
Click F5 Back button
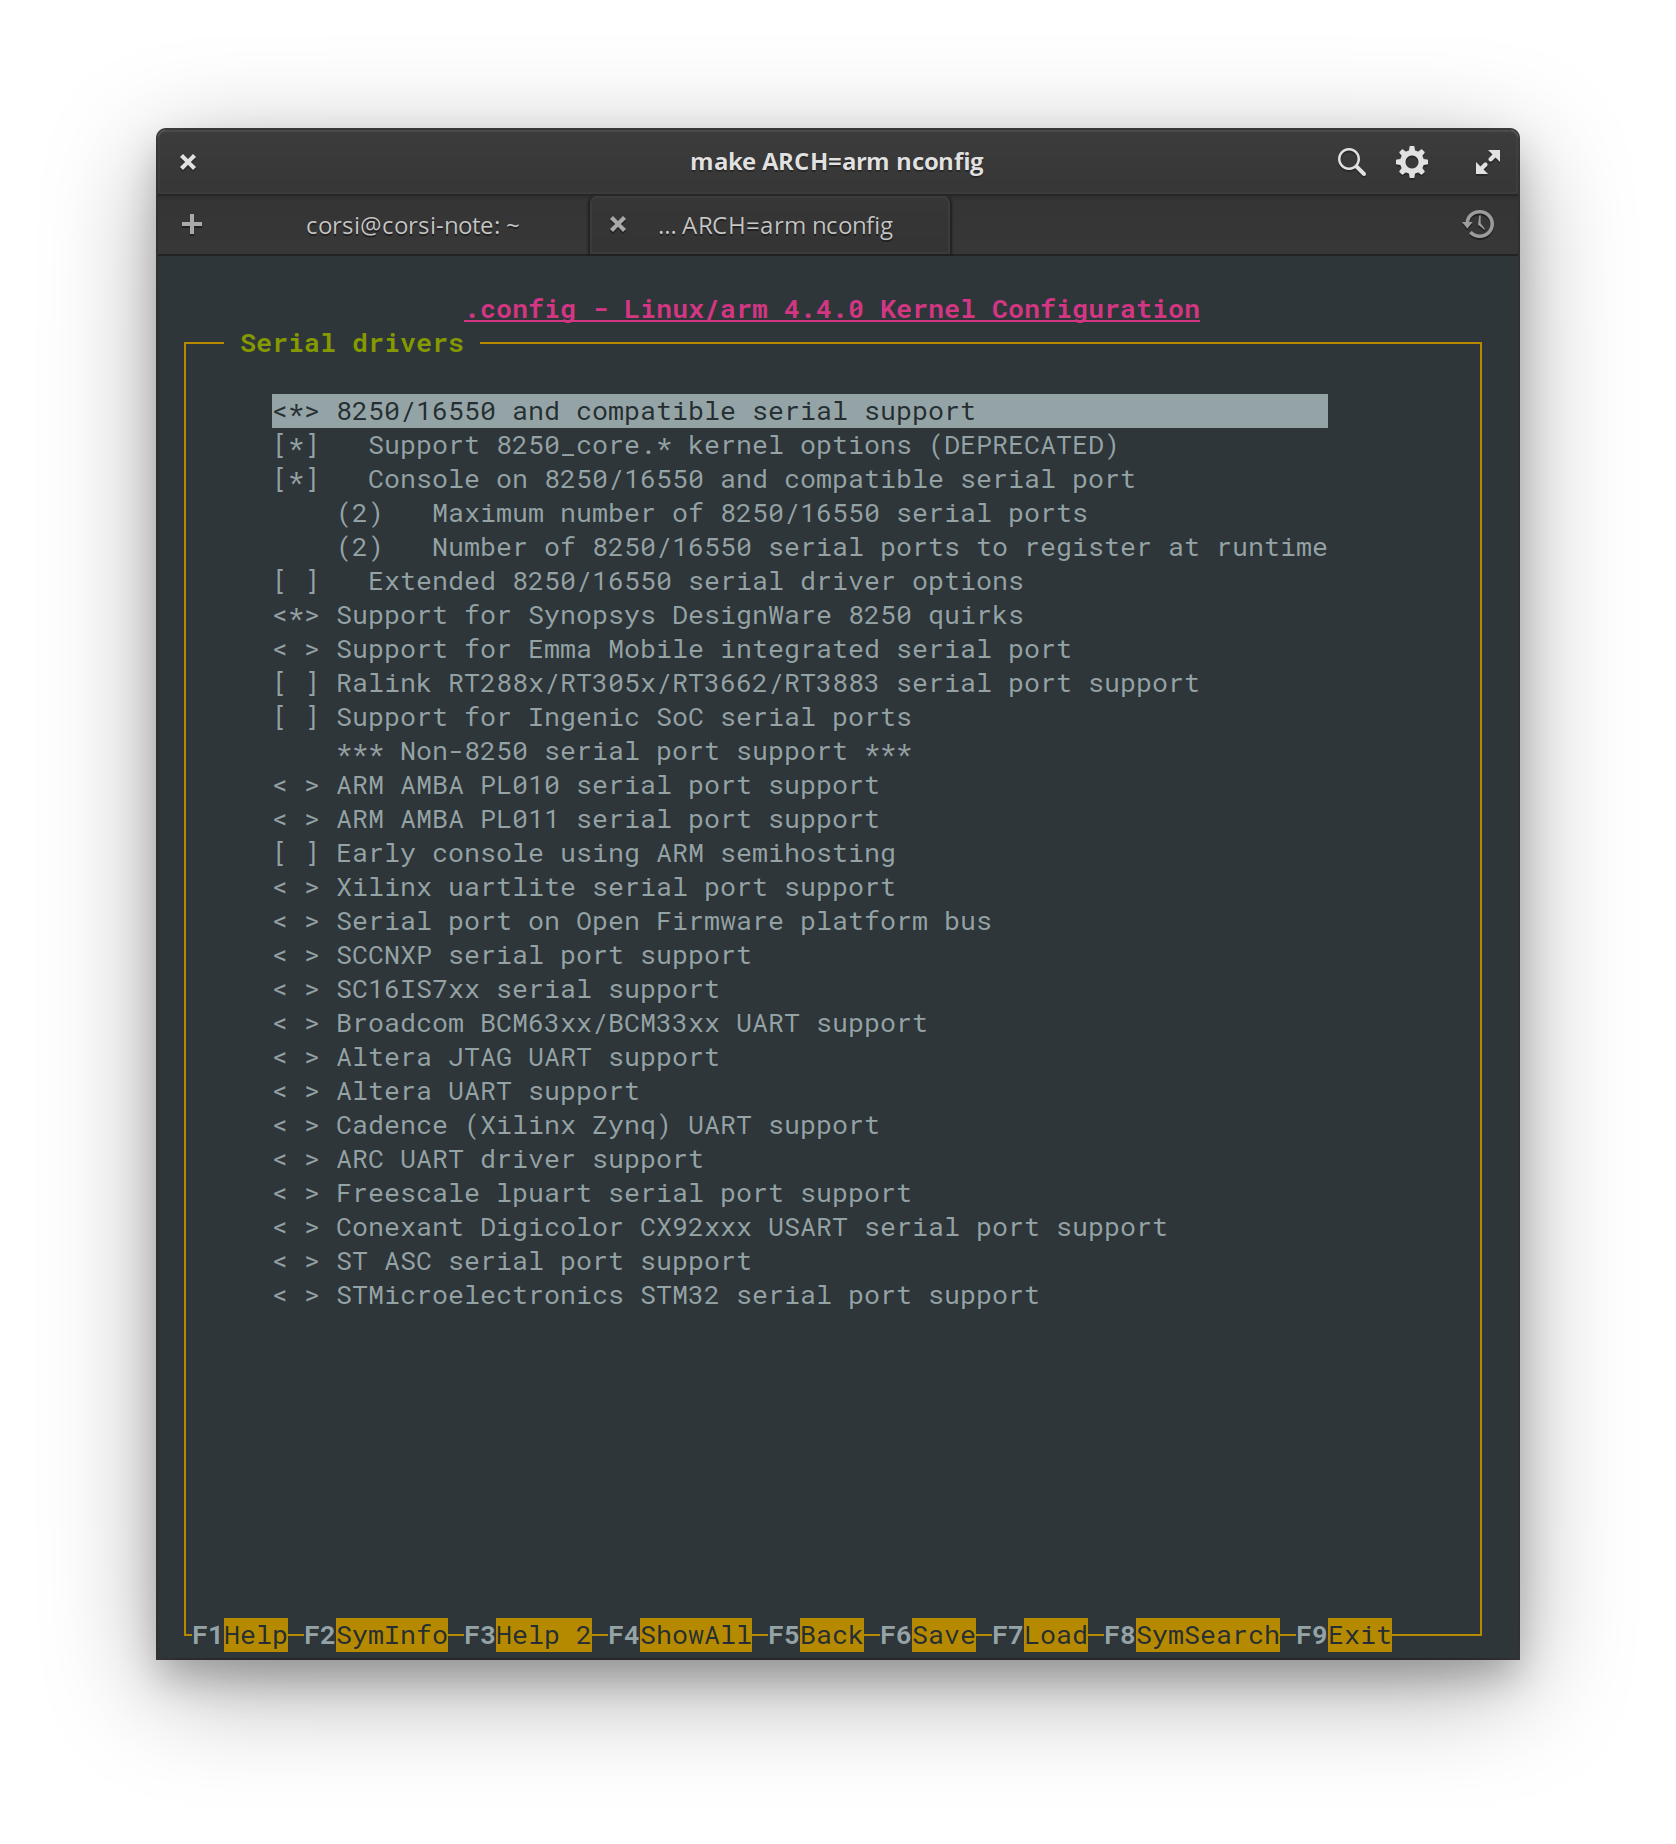pyautogui.click(x=815, y=1635)
